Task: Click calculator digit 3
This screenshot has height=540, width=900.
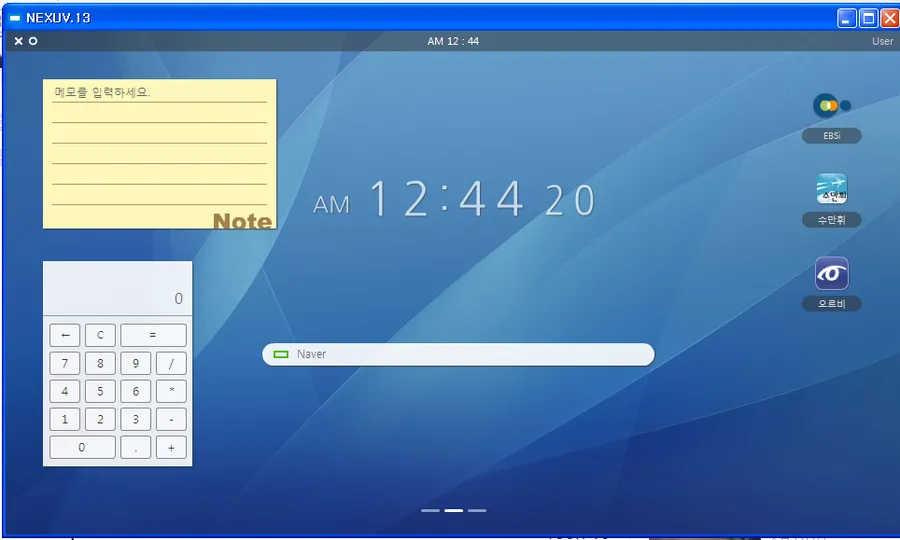Action: click(x=135, y=419)
